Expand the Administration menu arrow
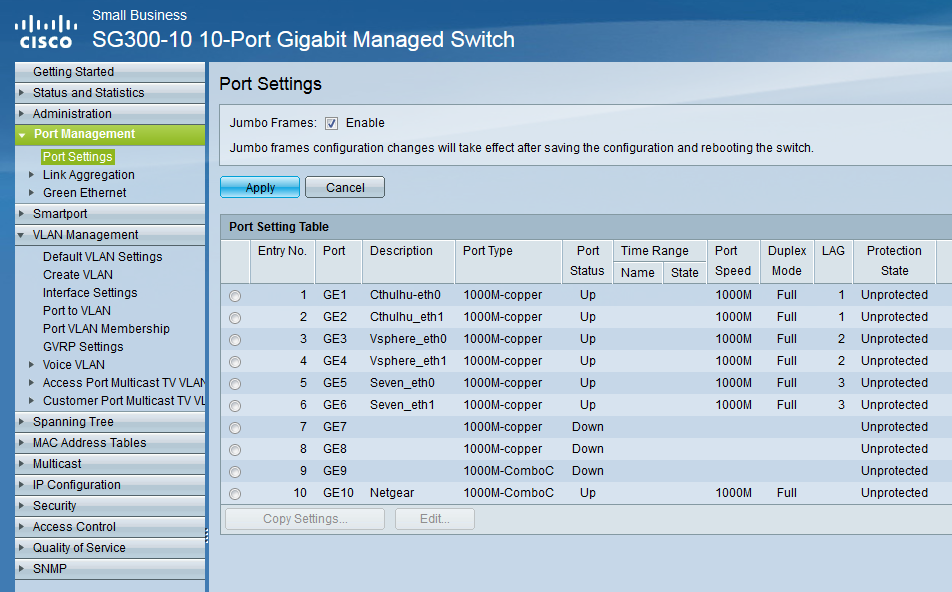This screenshot has width=952, height=592. [x=22, y=114]
